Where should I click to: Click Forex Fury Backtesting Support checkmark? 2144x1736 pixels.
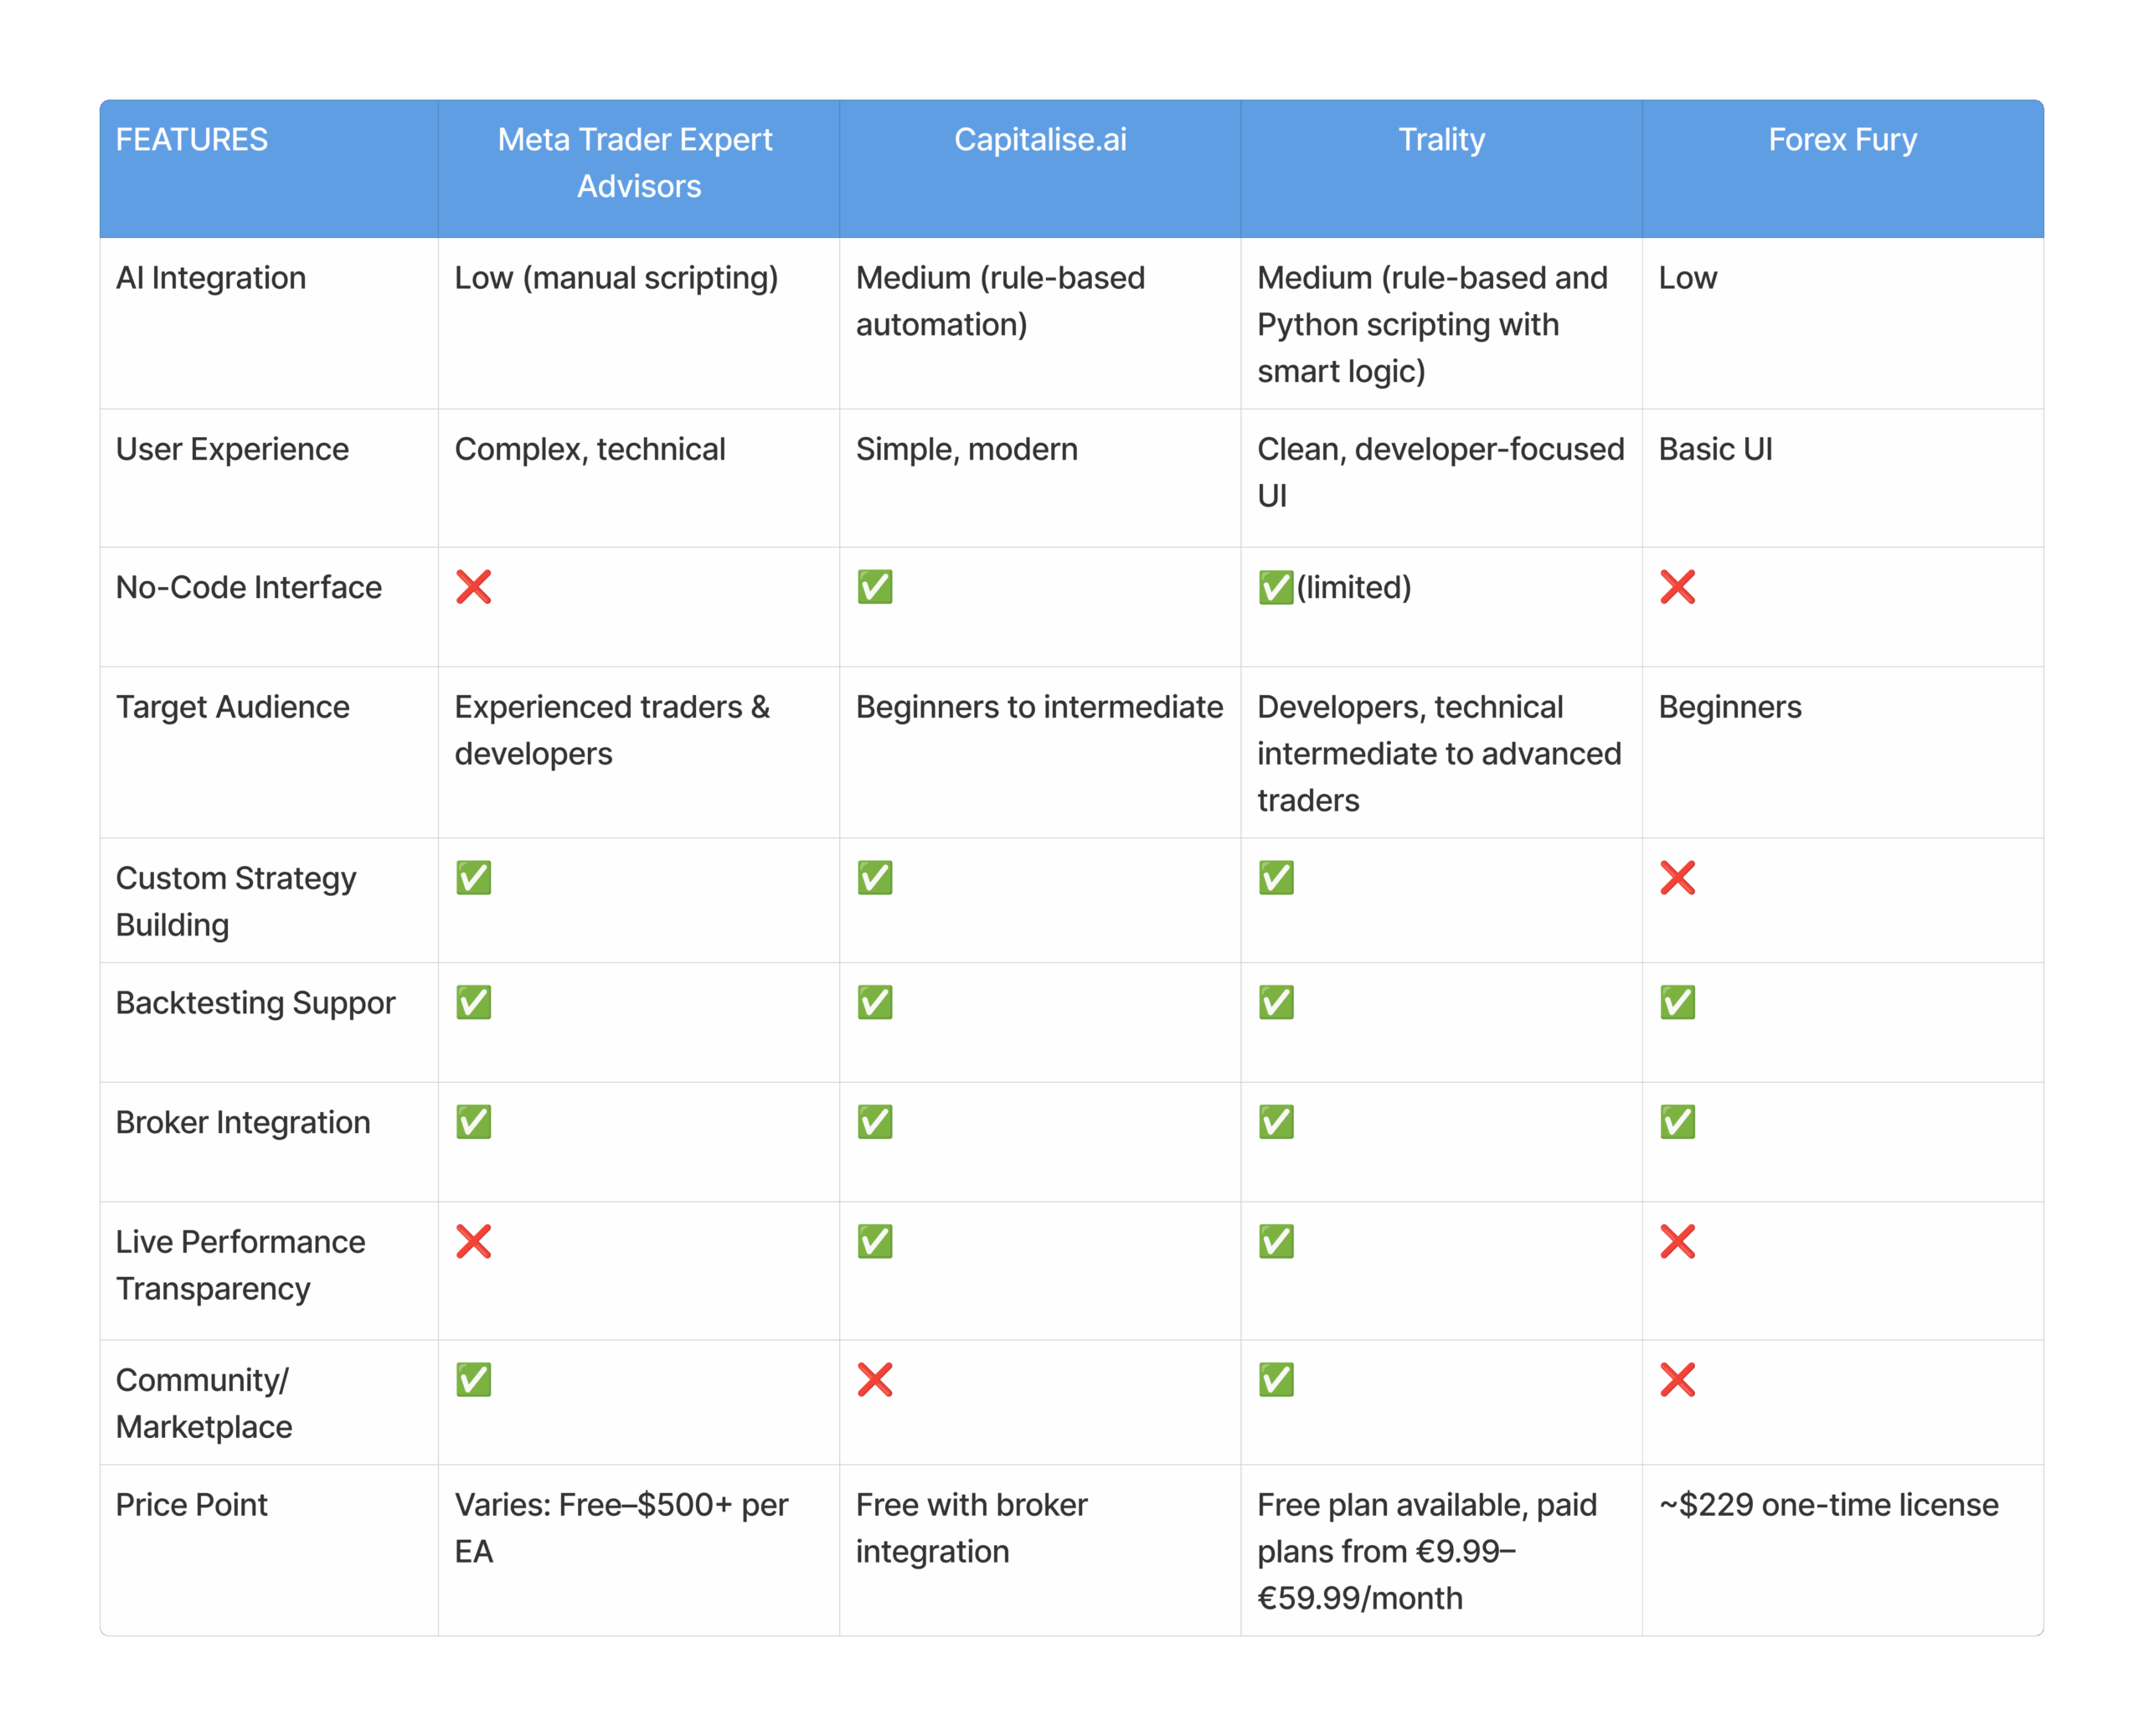tap(1677, 1002)
